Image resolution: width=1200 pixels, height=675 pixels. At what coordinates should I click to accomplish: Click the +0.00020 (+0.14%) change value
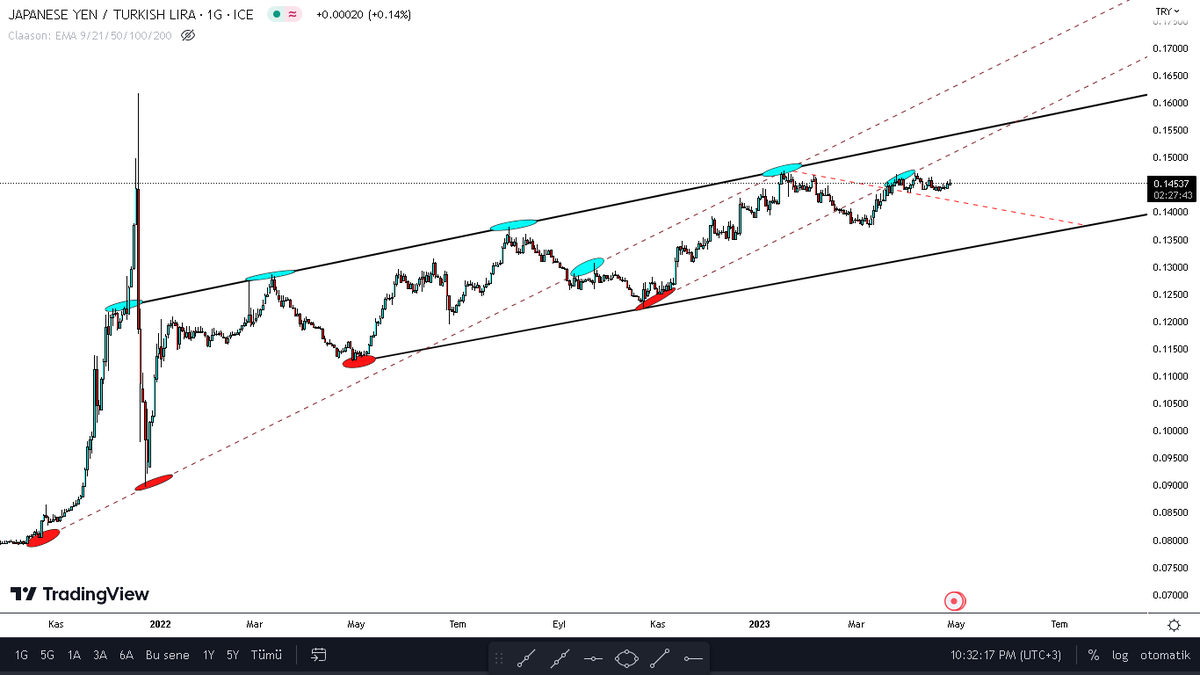[363, 15]
